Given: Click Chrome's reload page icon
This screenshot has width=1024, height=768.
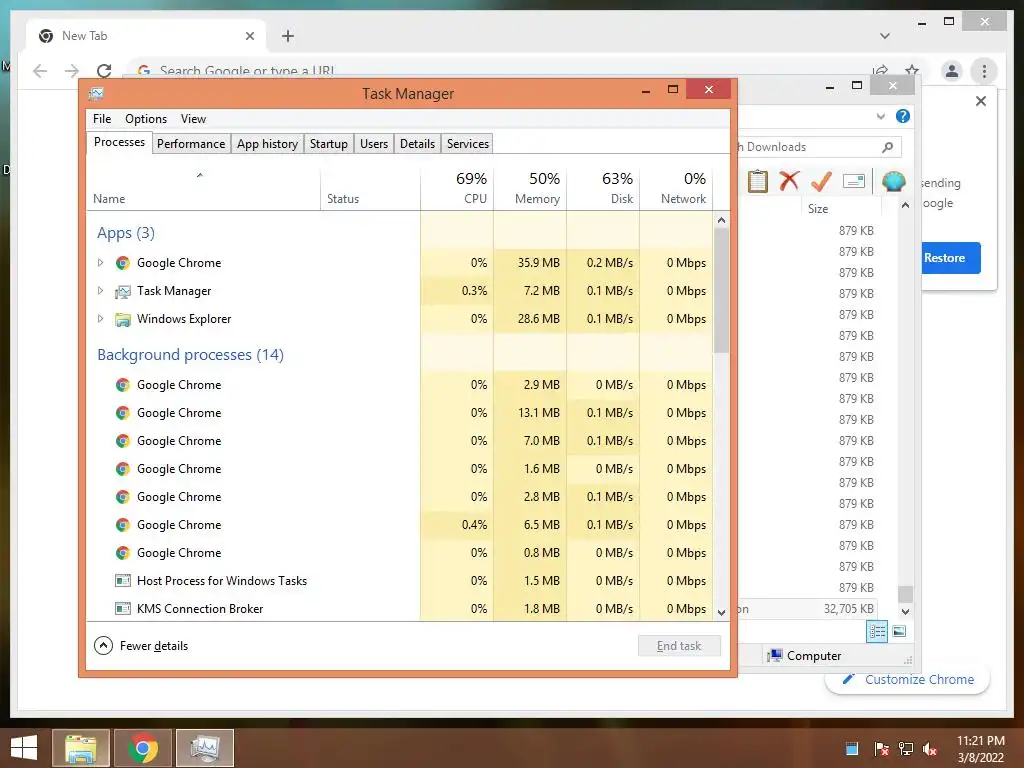Looking at the screenshot, I should pos(104,71).
